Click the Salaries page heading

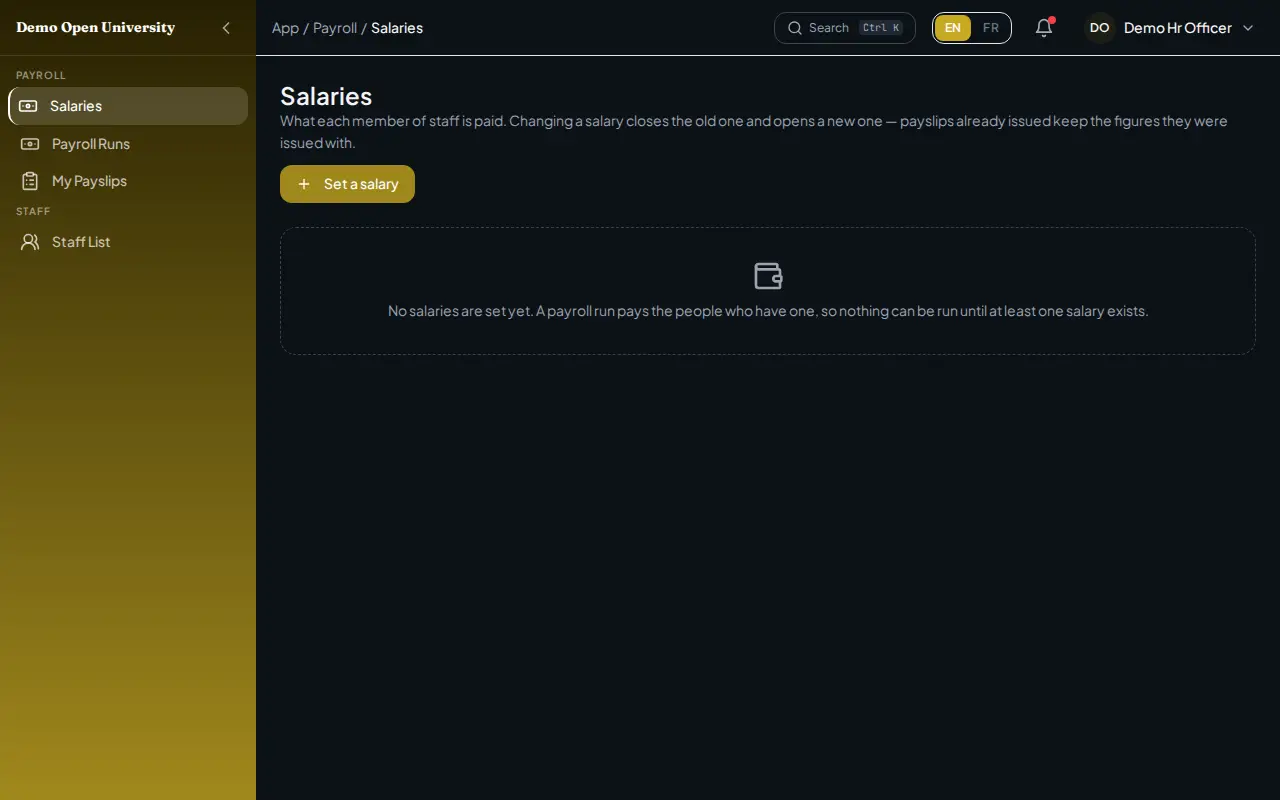pos(326,96)
